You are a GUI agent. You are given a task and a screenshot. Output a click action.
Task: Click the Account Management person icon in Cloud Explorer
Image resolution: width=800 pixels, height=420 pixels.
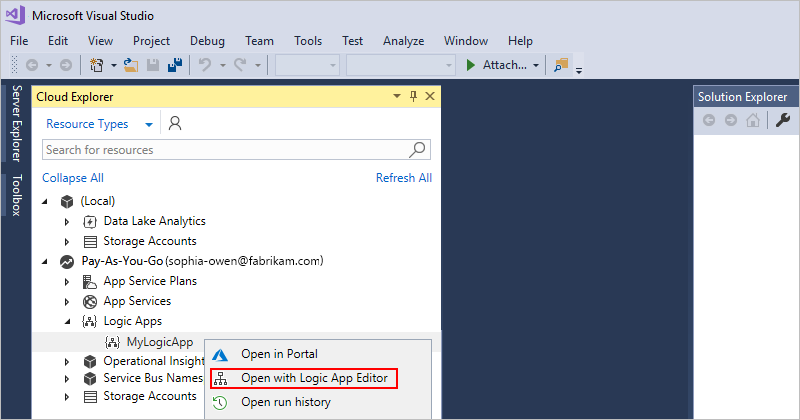point(175,123)
